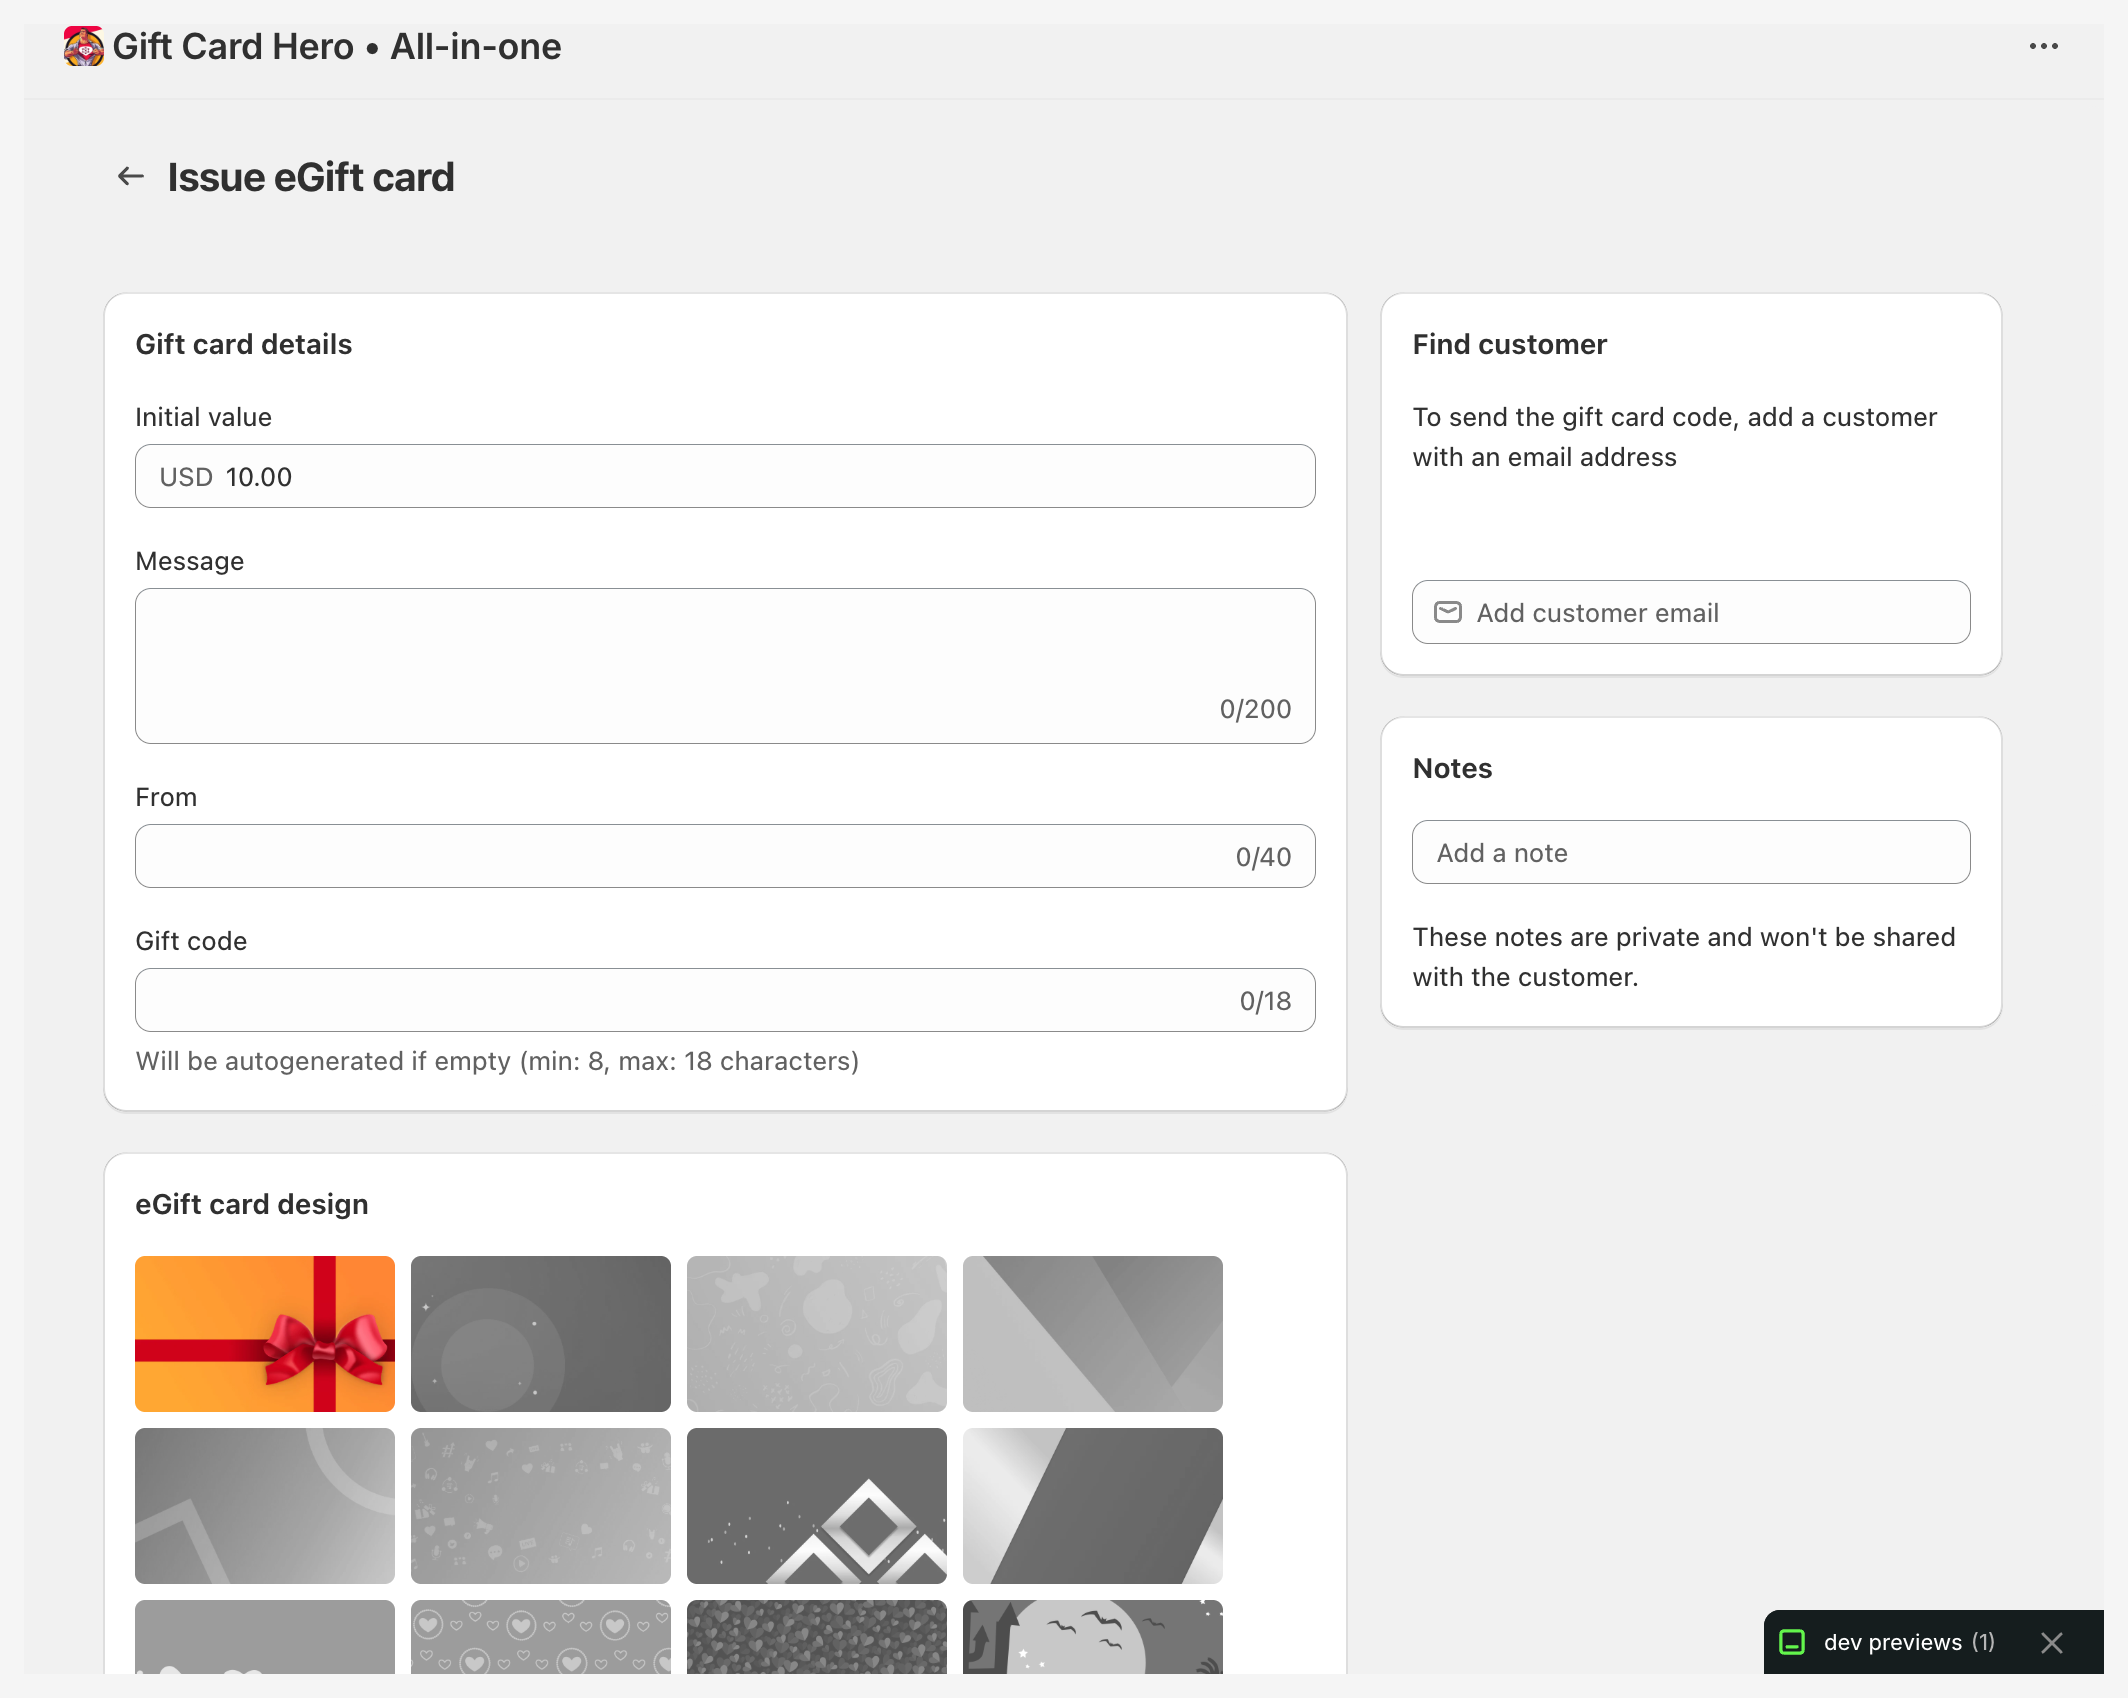
Task: Click the envelope icon in customer email field
Action: coord(1447,612)
